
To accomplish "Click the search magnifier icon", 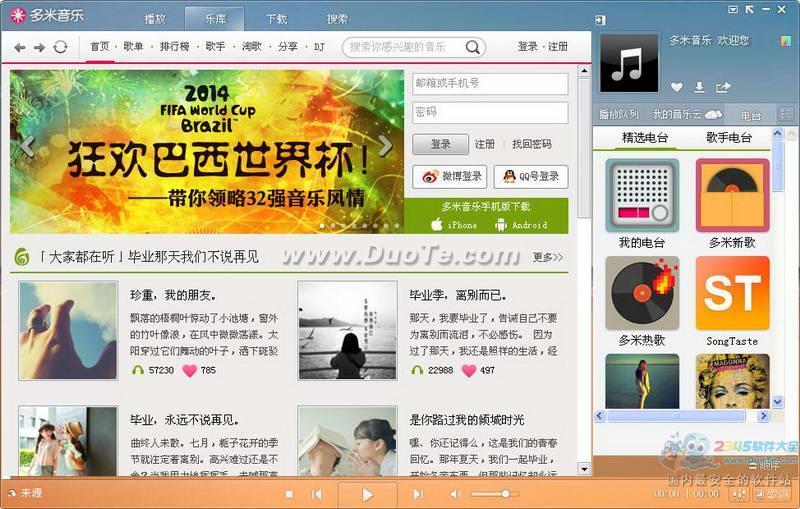I will (x=472, y=47).
